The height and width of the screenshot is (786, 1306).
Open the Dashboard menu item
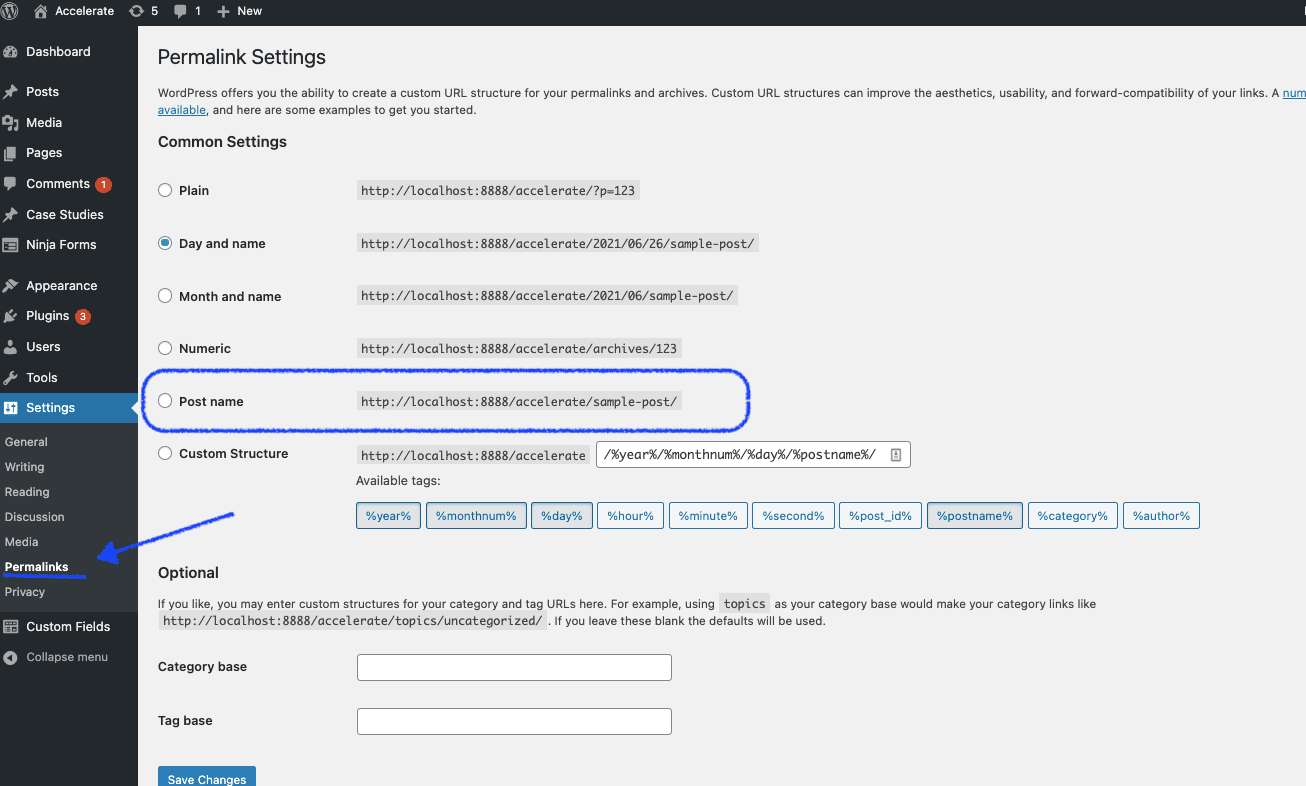coord(58,52)
